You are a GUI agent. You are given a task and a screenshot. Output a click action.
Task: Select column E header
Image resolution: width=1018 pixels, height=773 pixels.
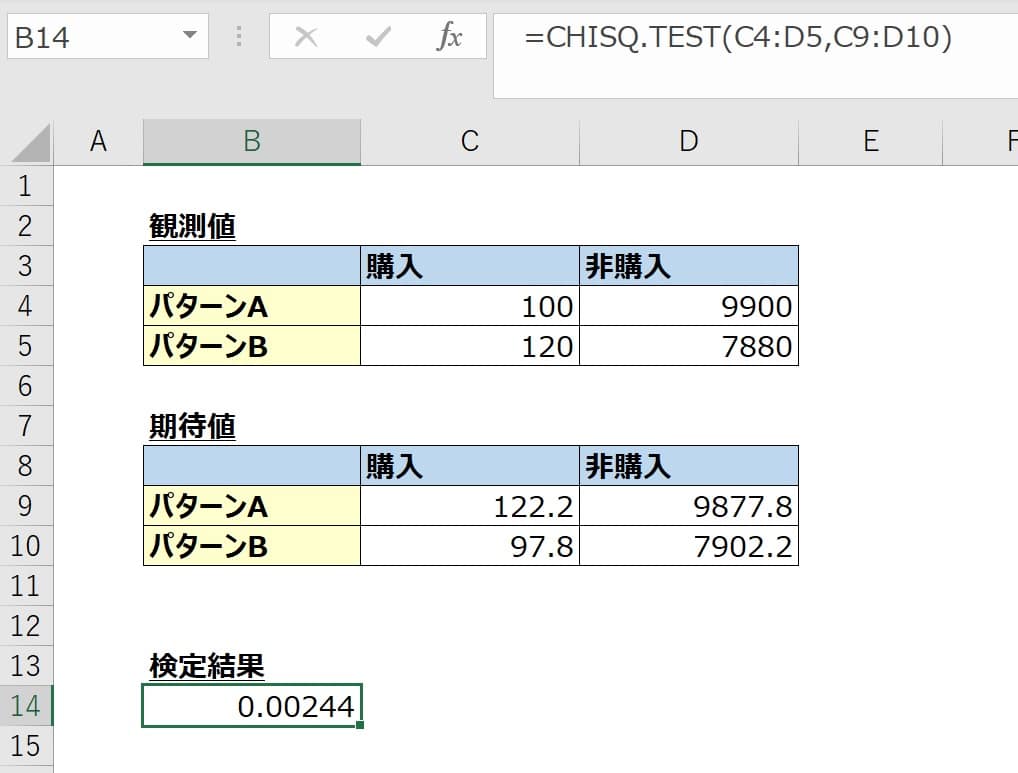(x=870, y=142)
